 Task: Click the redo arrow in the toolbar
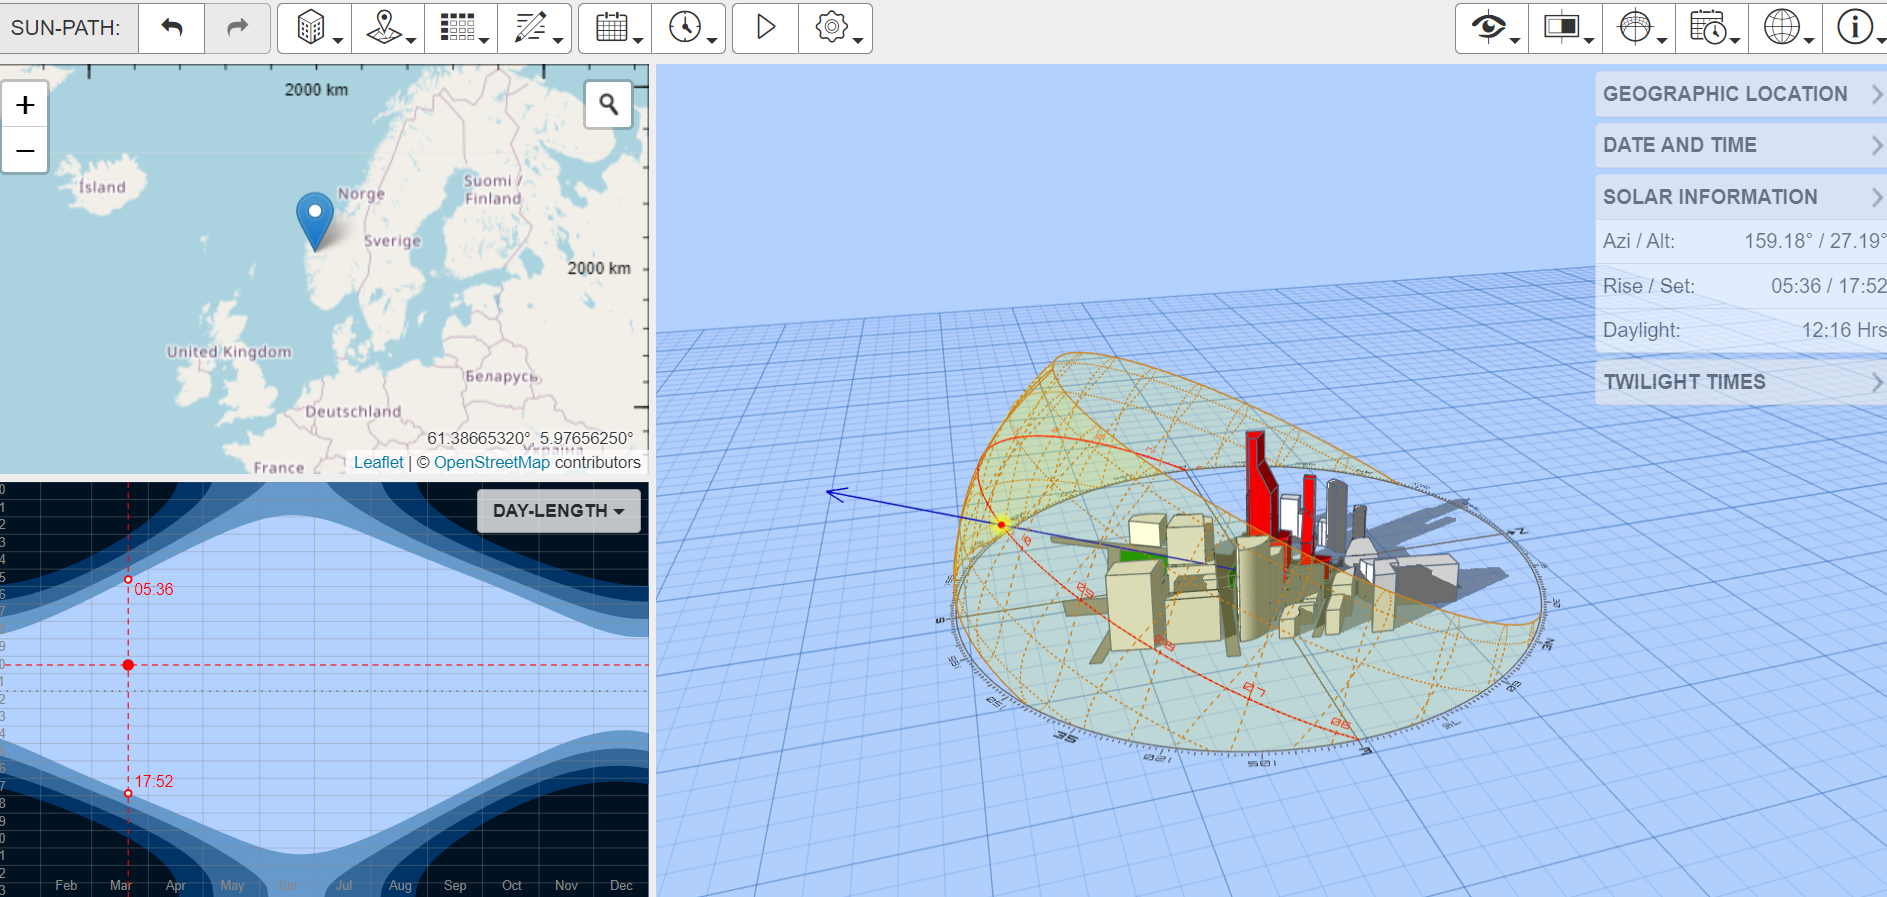coord(237,28)
